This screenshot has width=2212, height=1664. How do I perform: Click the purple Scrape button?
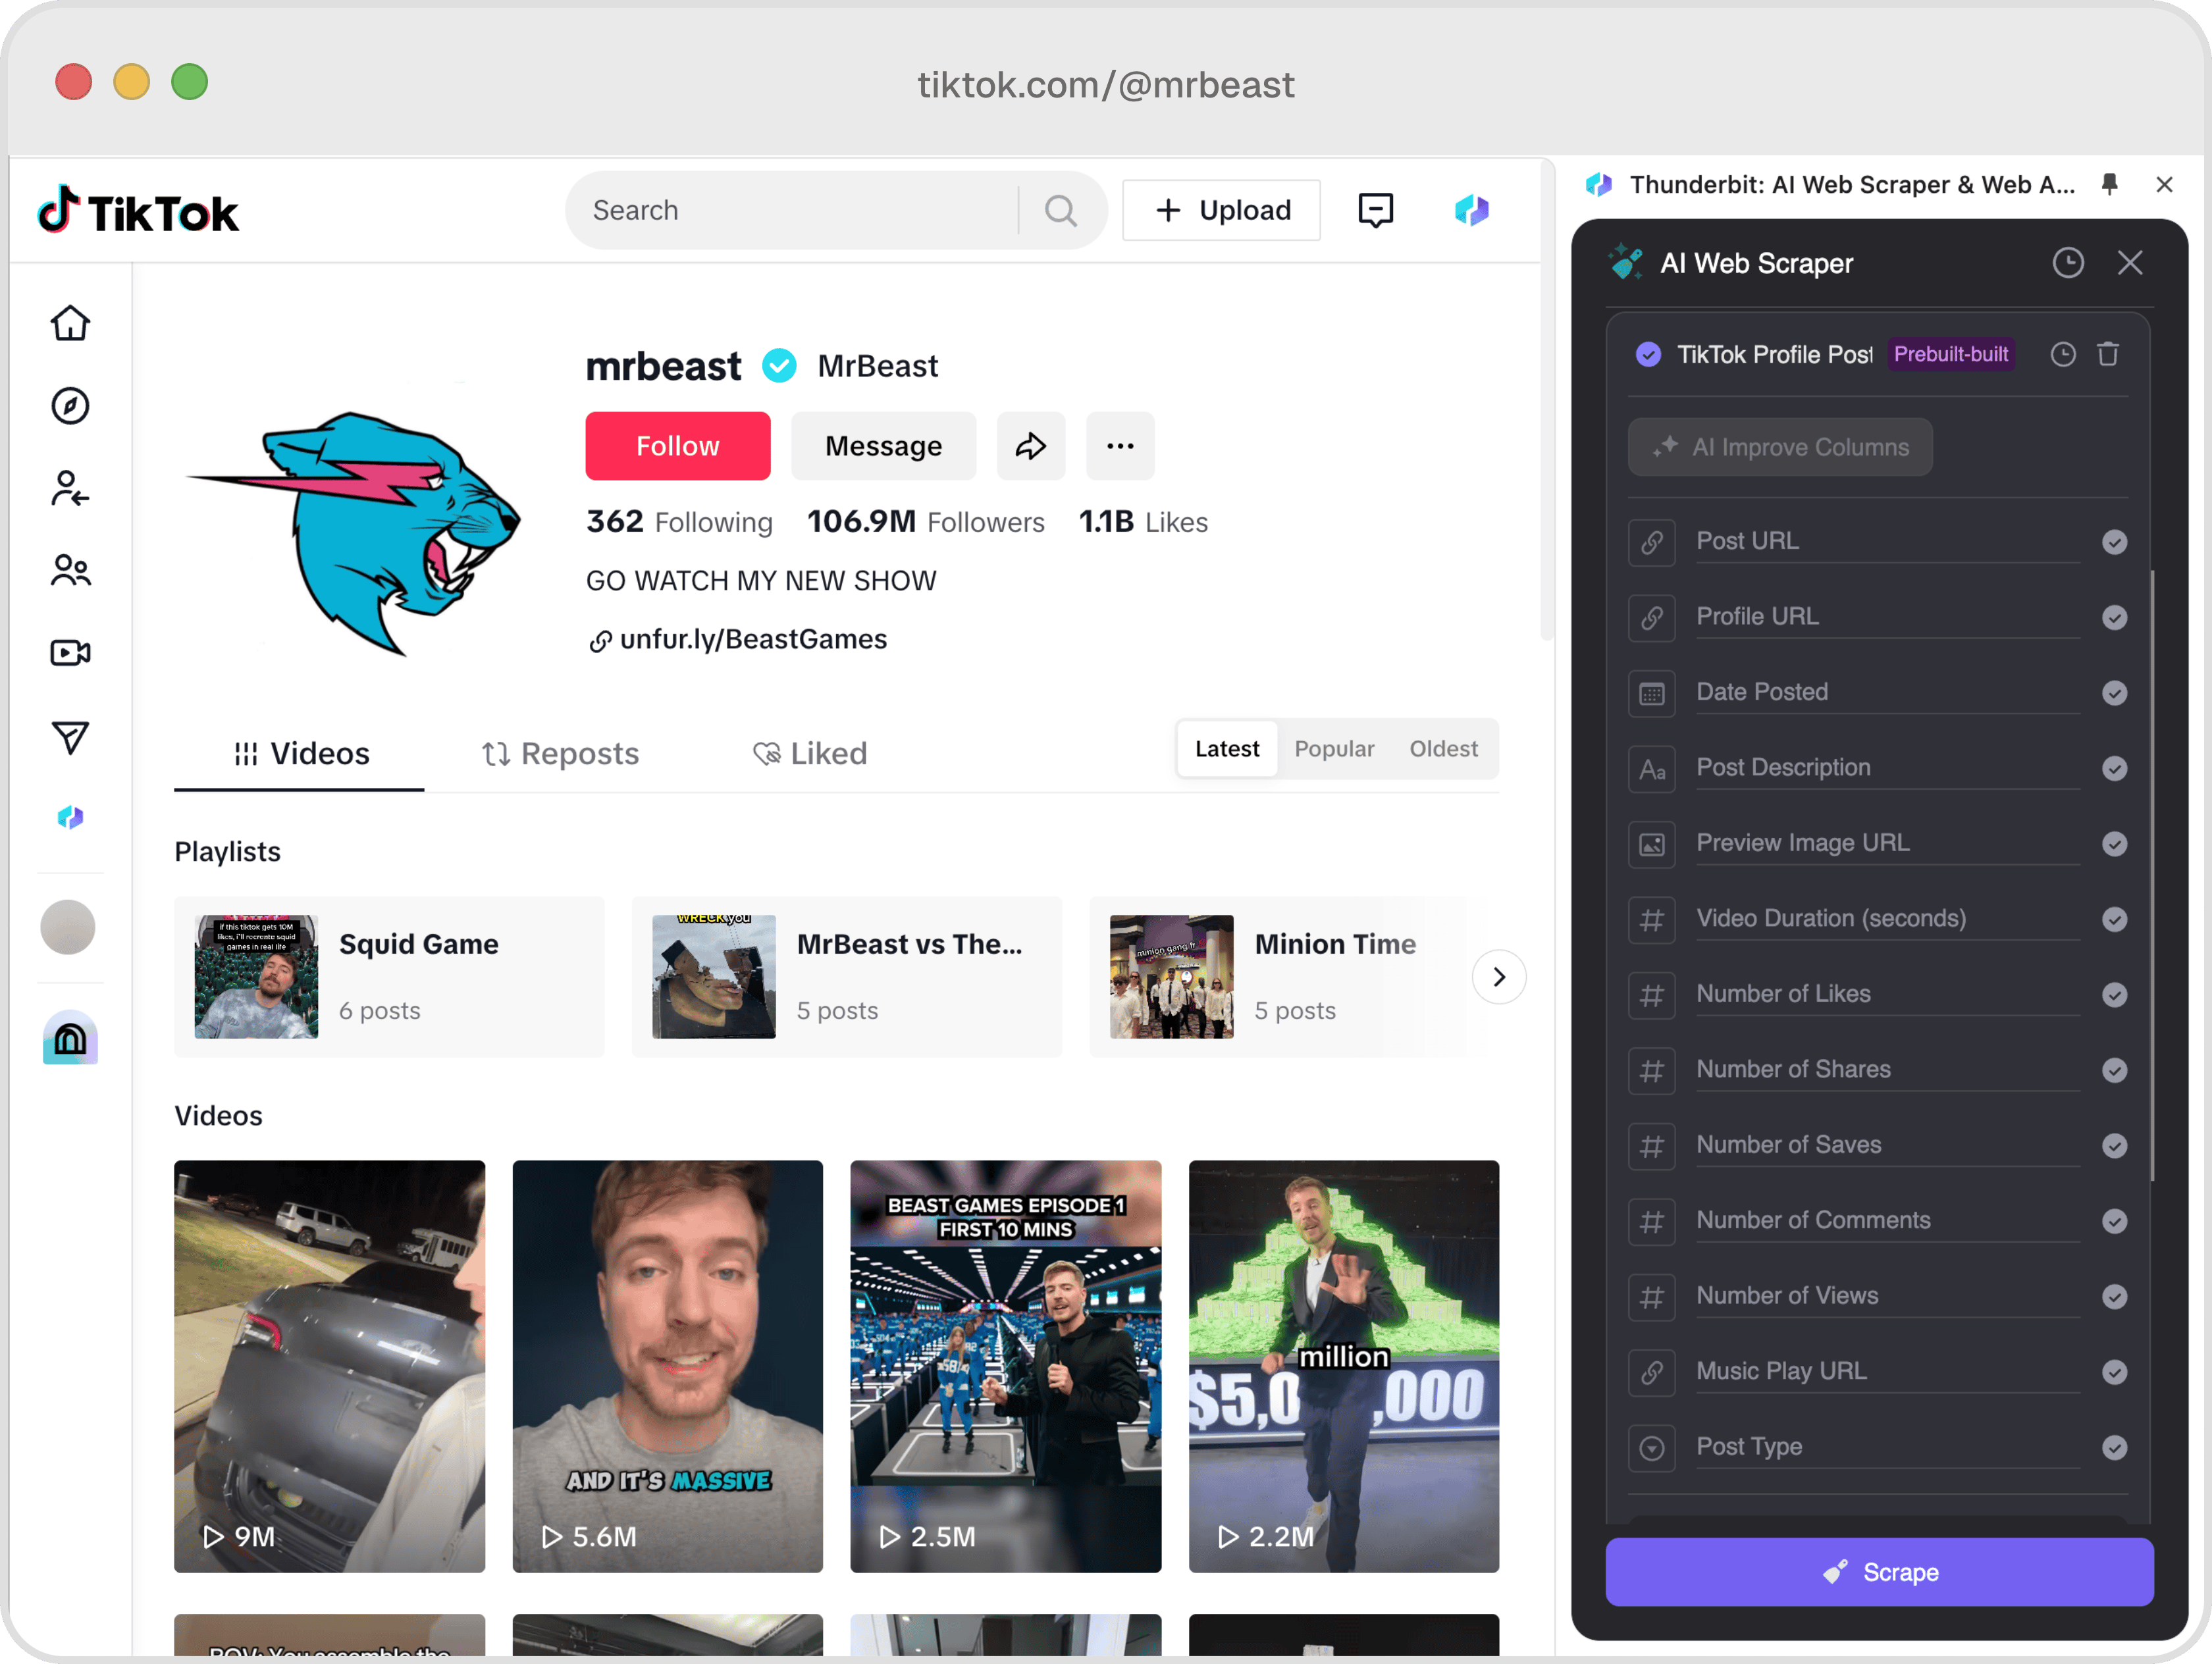click(x=1879, y=1572)
